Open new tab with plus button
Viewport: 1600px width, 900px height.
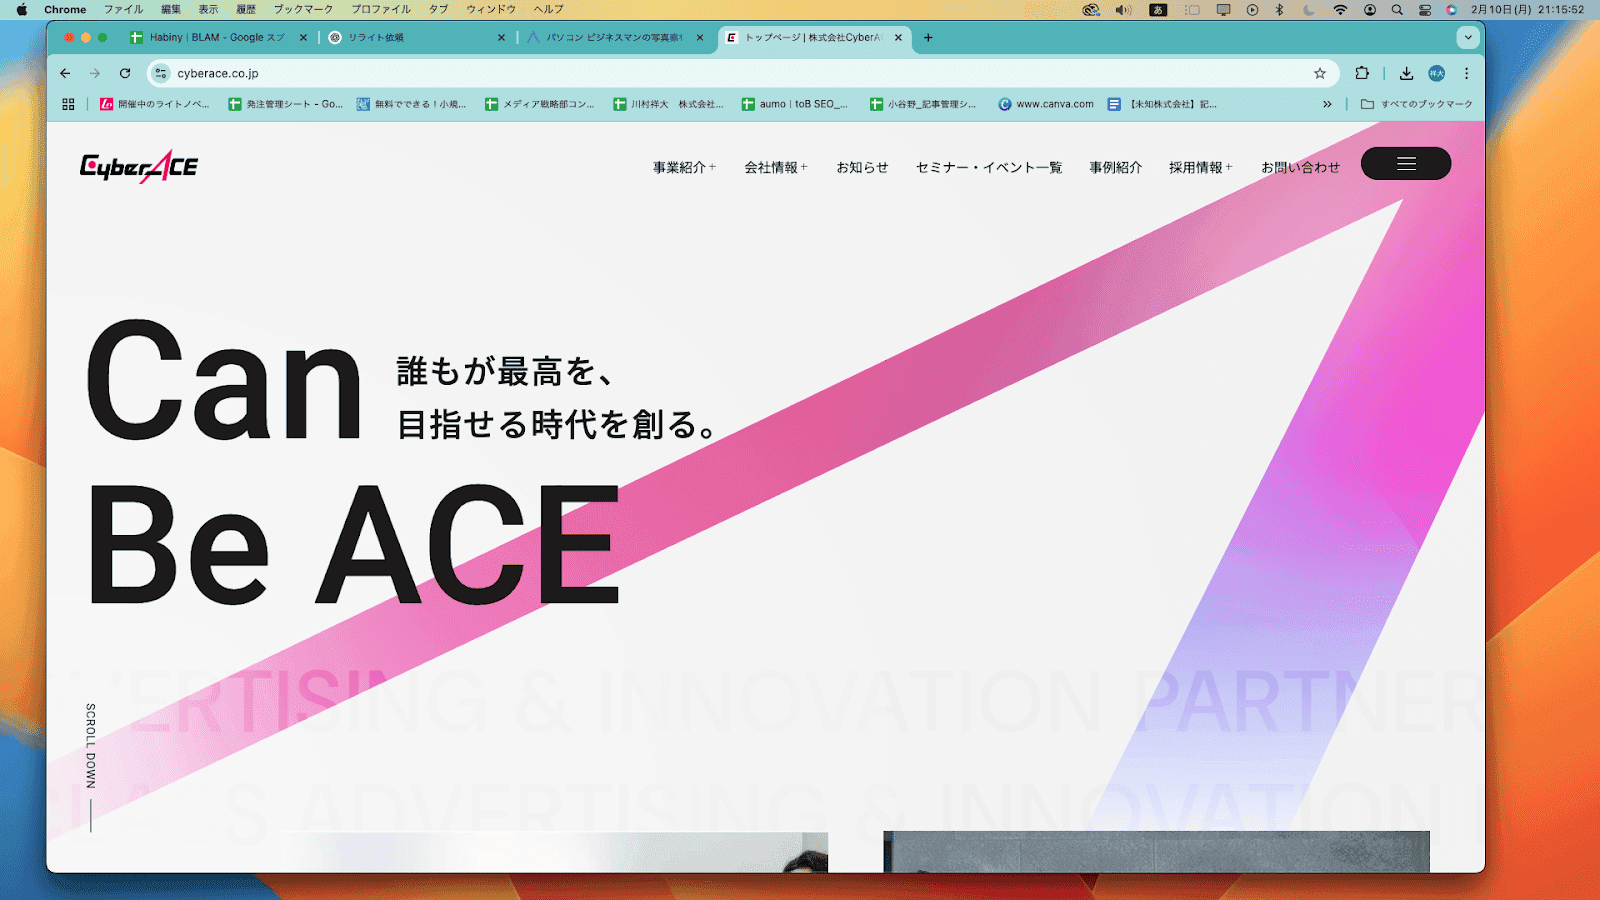click(x=928, y=38)
